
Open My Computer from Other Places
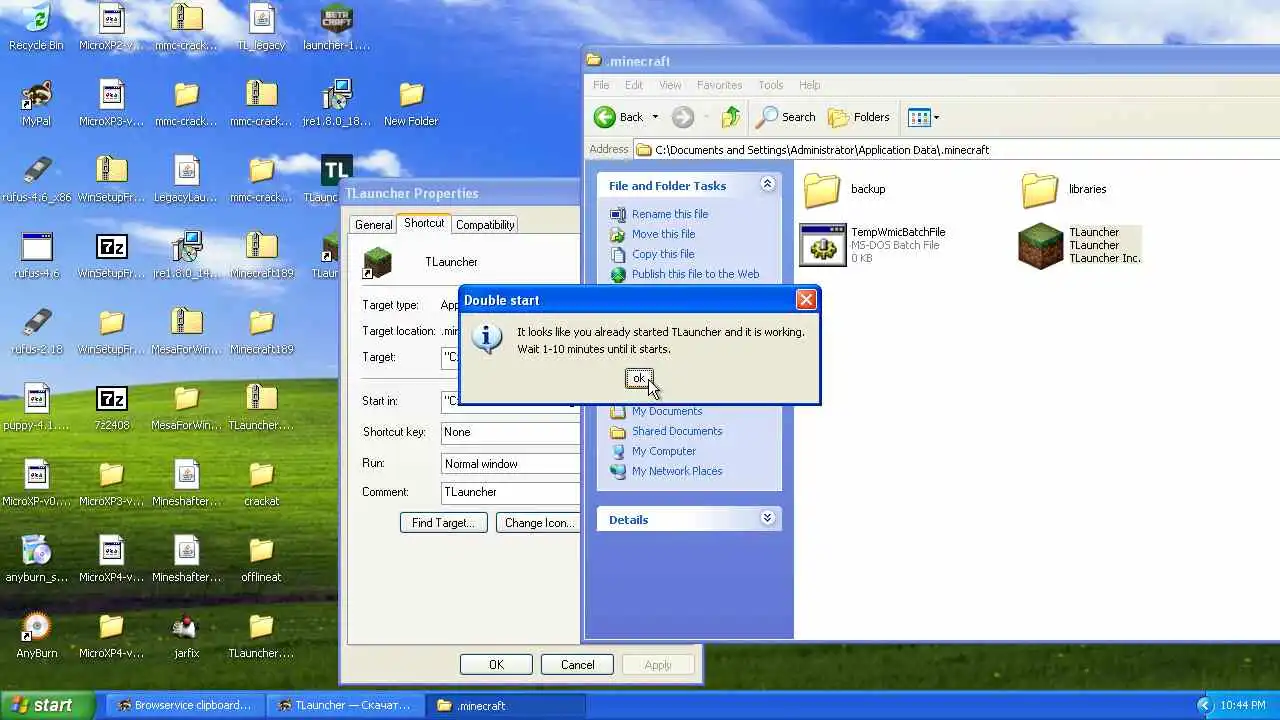[x=664, y=451]
